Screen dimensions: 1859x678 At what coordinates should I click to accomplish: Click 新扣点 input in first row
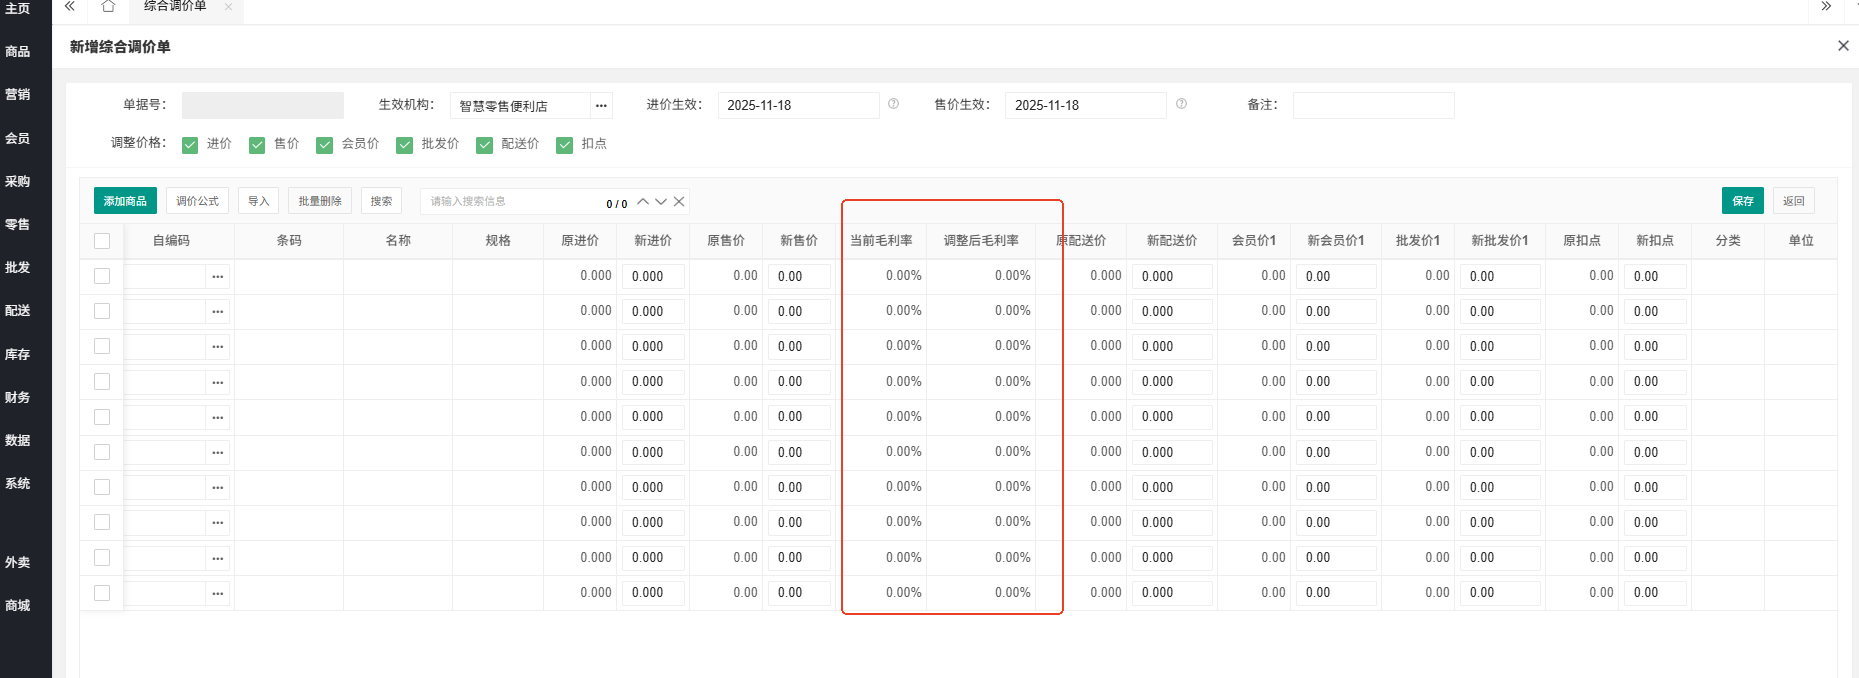coord(1655,276)
